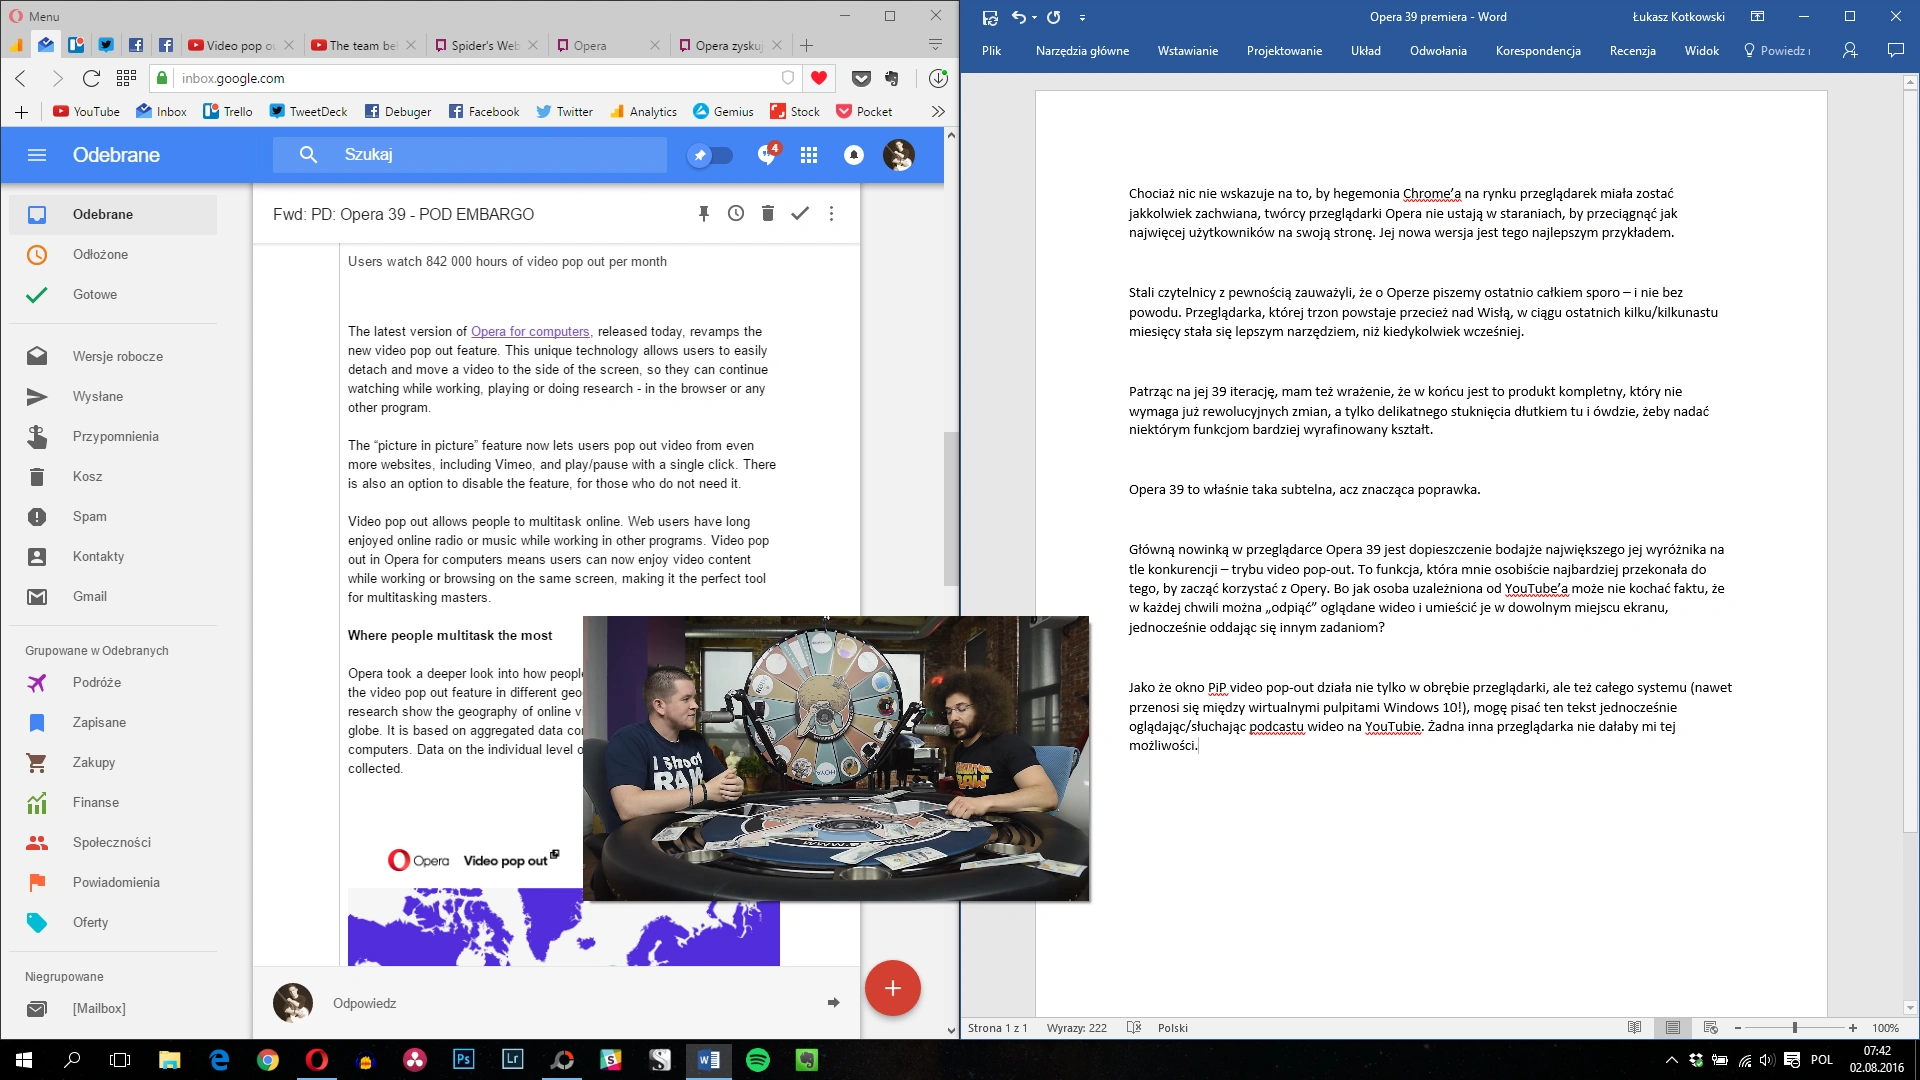Expand the Quick Access Toolbar customize arrow
The height and width of the screenshot is (1080, 1920).
1082,17
